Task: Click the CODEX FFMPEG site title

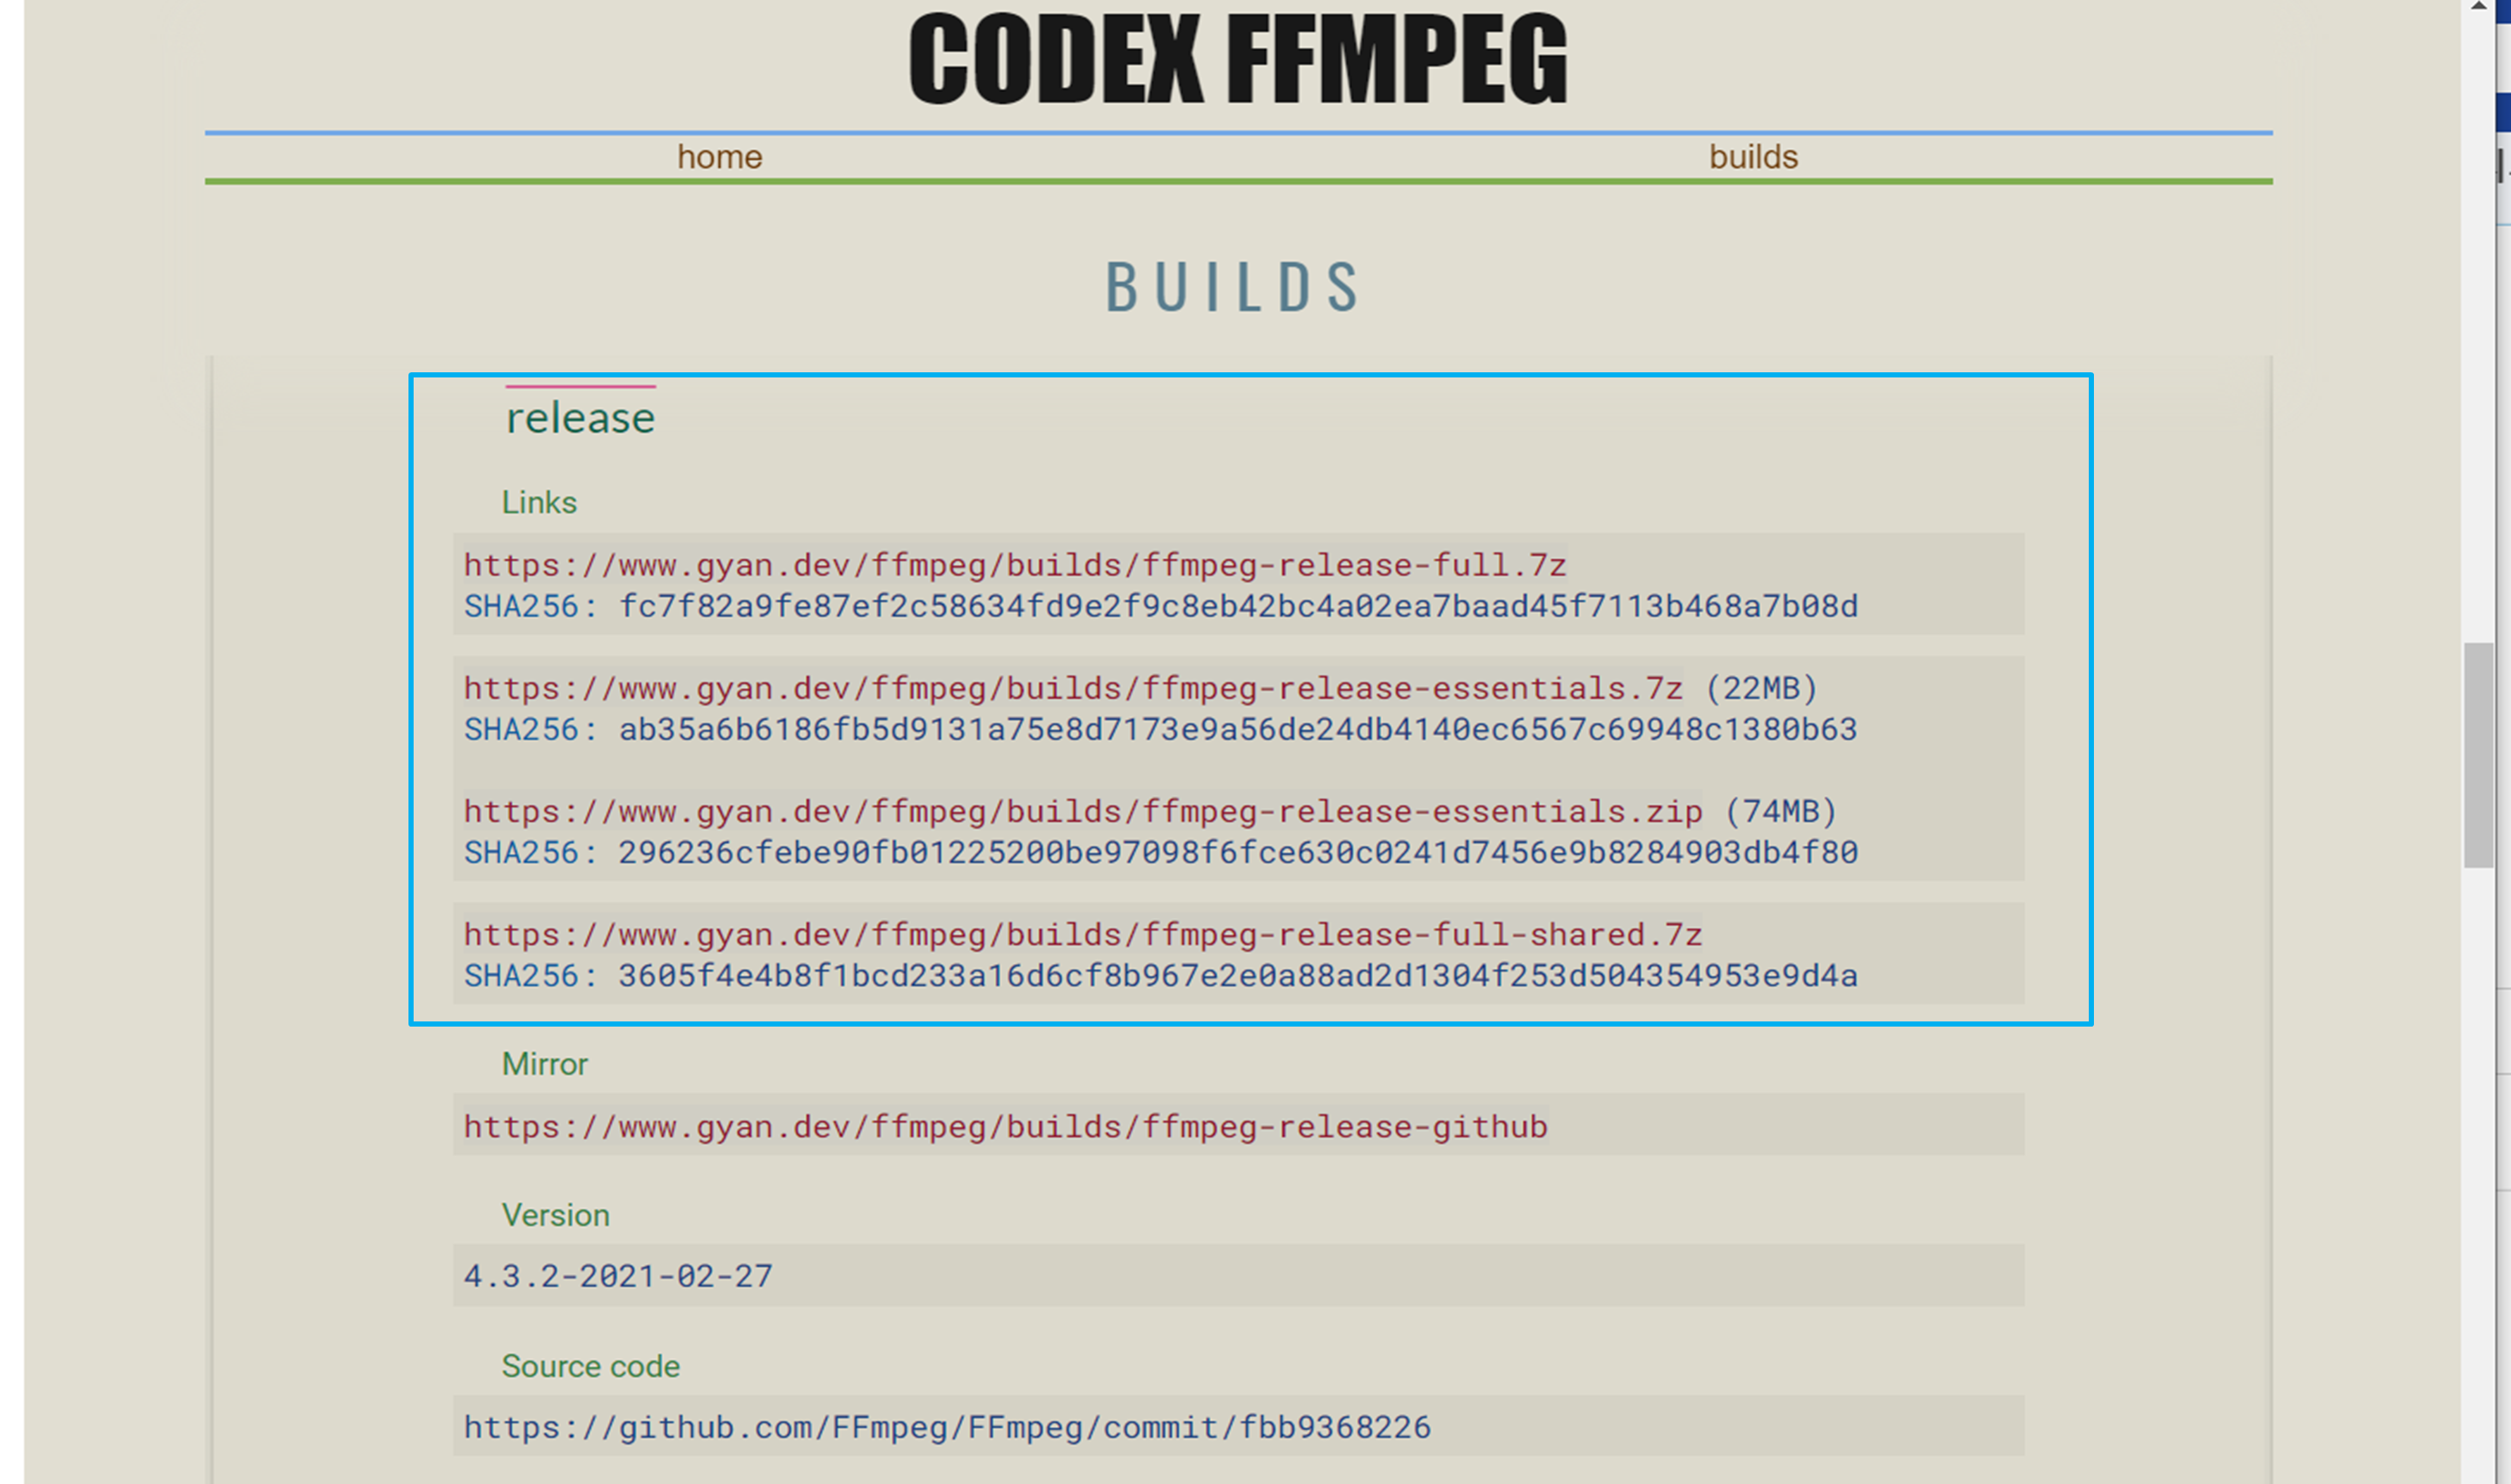Action: [x=1238, y=60]
